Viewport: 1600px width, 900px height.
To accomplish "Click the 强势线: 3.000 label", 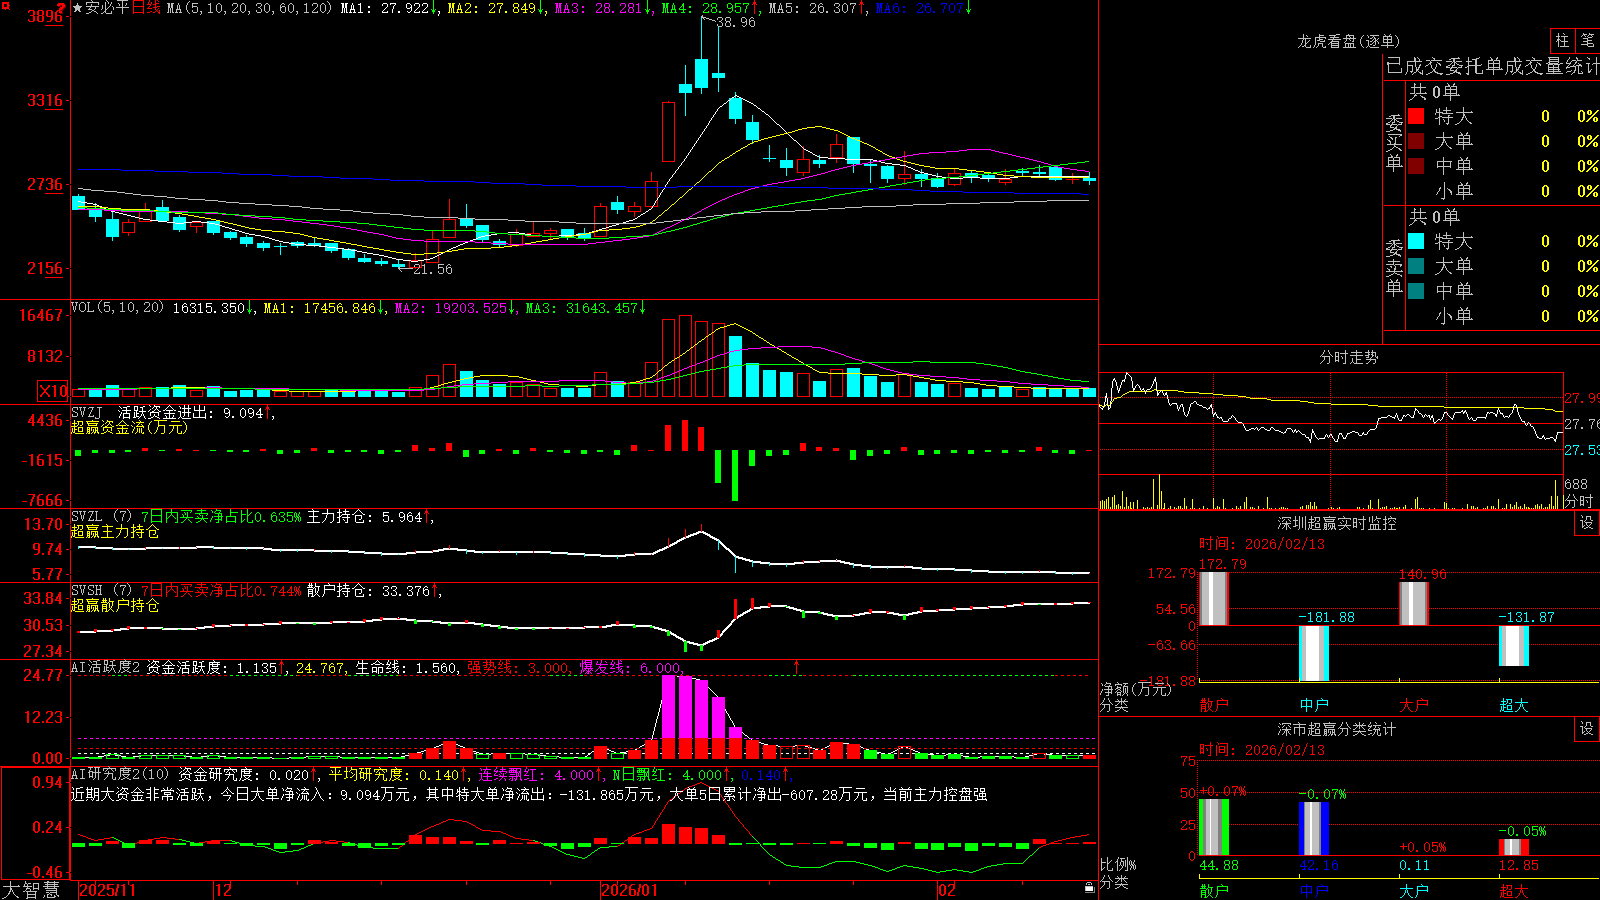I will pos(519,668).
